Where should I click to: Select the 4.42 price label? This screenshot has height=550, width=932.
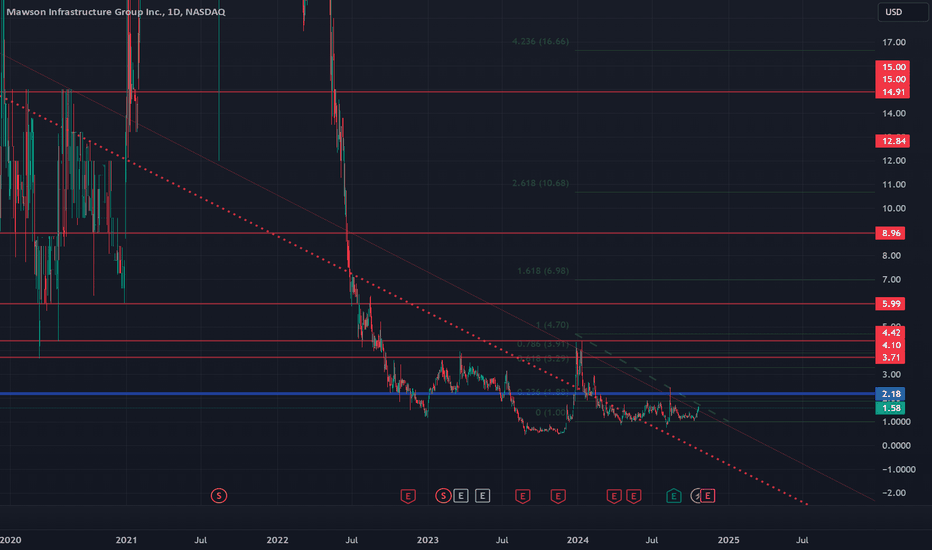890,332
